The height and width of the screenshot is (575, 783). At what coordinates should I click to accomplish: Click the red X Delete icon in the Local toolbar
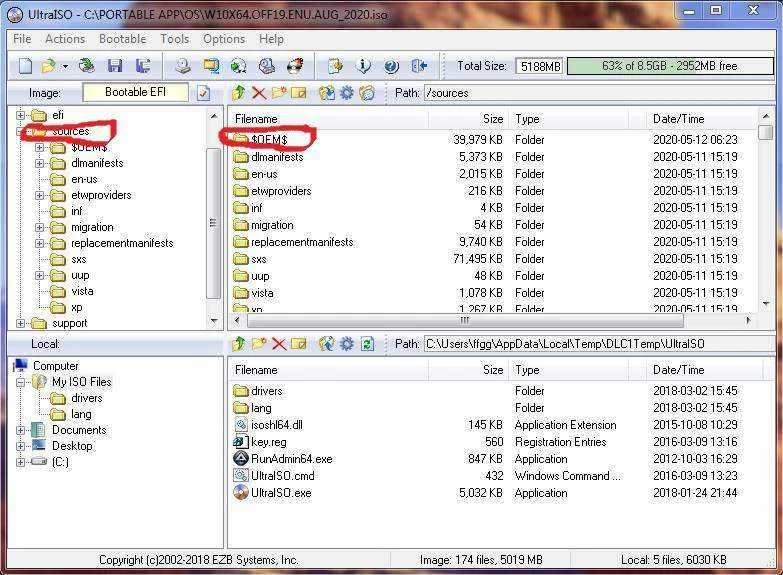279,344
